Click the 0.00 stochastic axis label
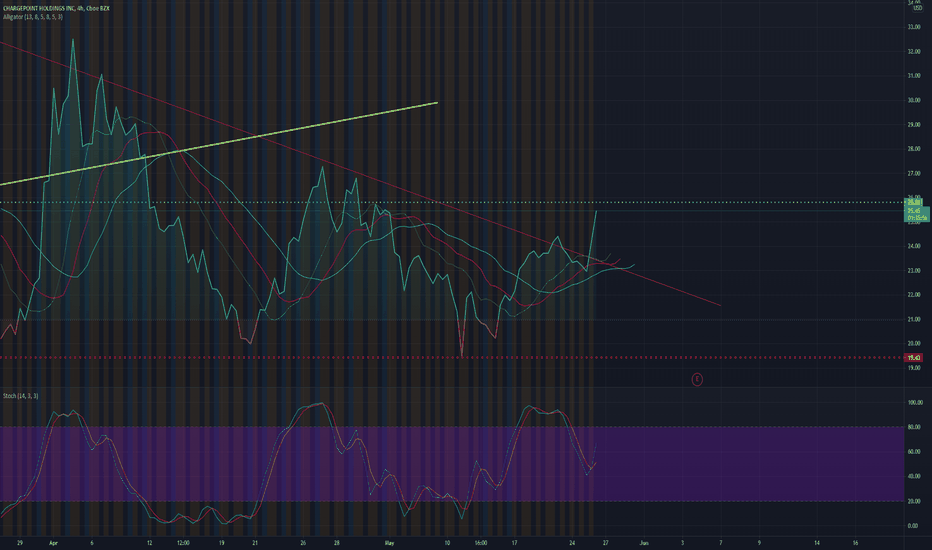Viewport: 932px width, 550px height. (x=913, y=526)
